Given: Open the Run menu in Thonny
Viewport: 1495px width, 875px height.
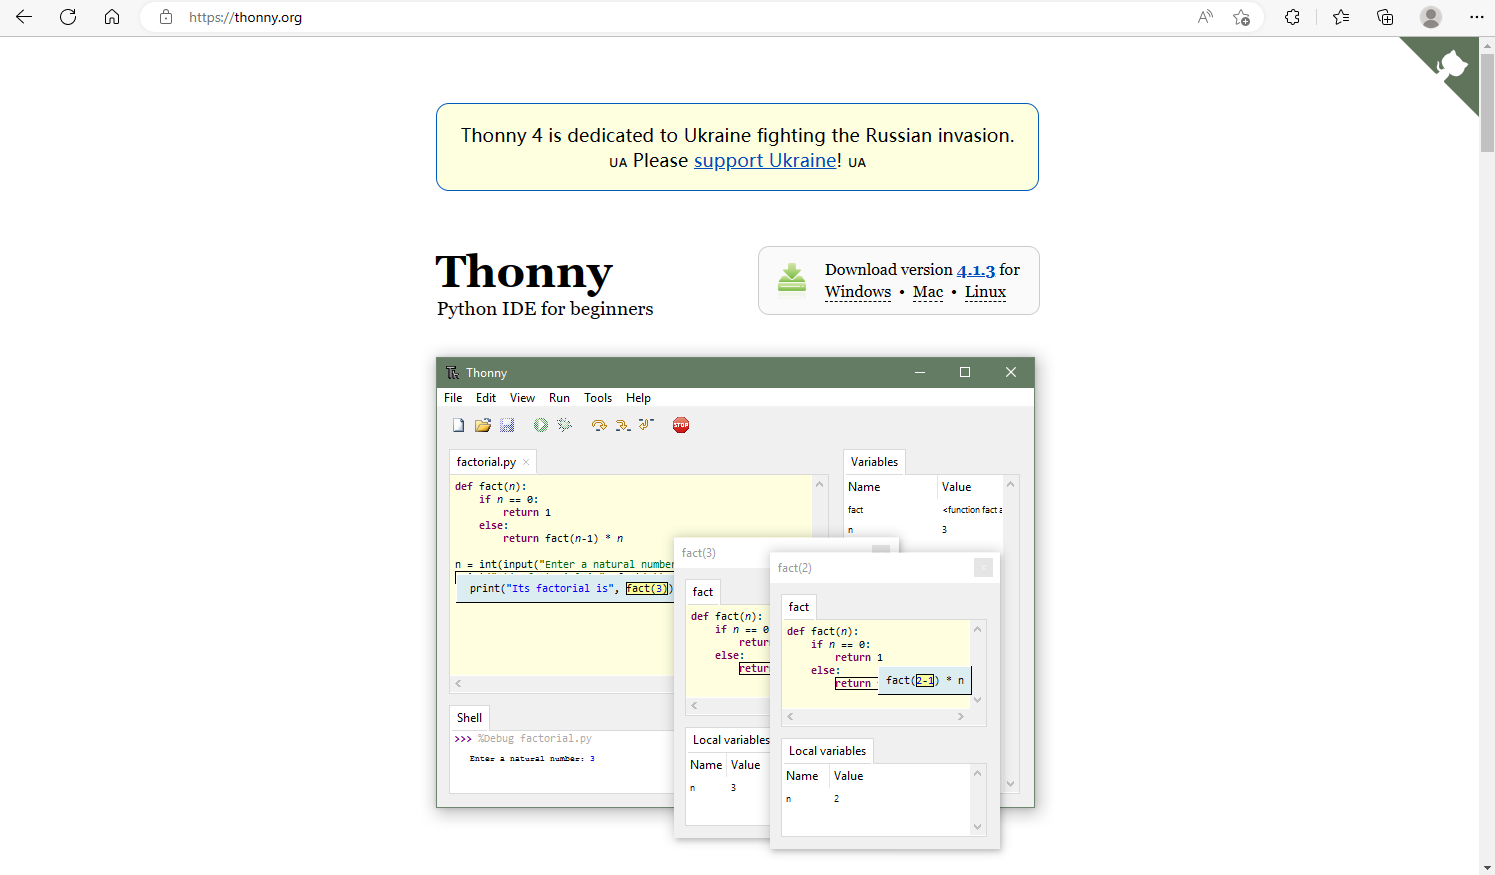Looking at the screenshot, I should 559,397.
